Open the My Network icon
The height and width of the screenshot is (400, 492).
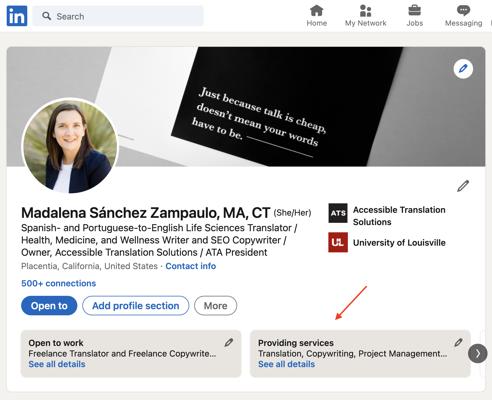pyautogui.click(x=365, y=11)
